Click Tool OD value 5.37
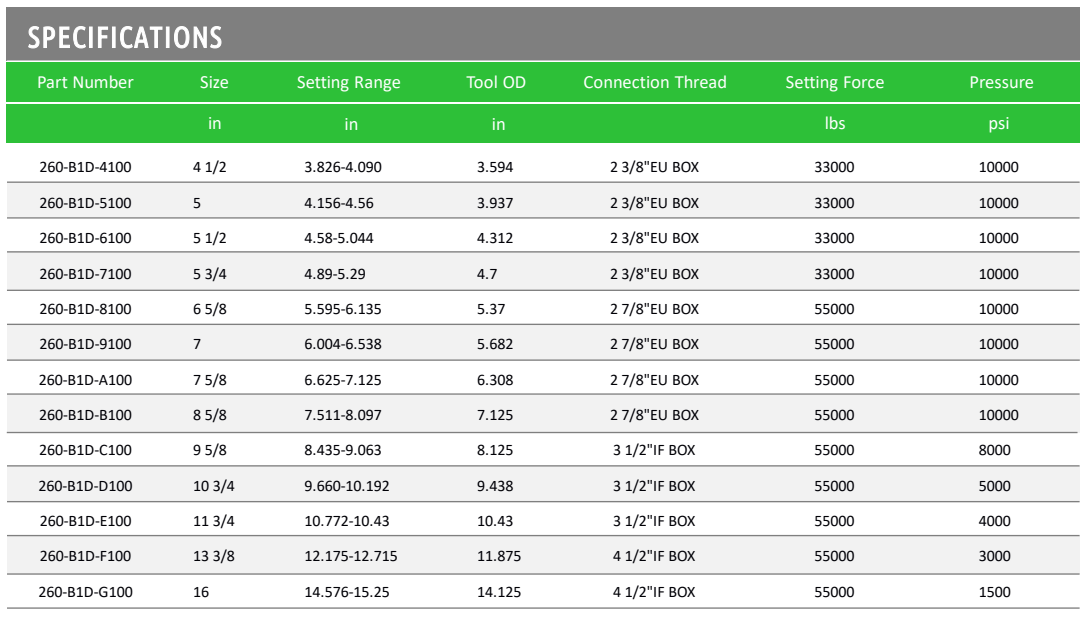Screen dimensions: 1085x620 (x=491, y=309)
